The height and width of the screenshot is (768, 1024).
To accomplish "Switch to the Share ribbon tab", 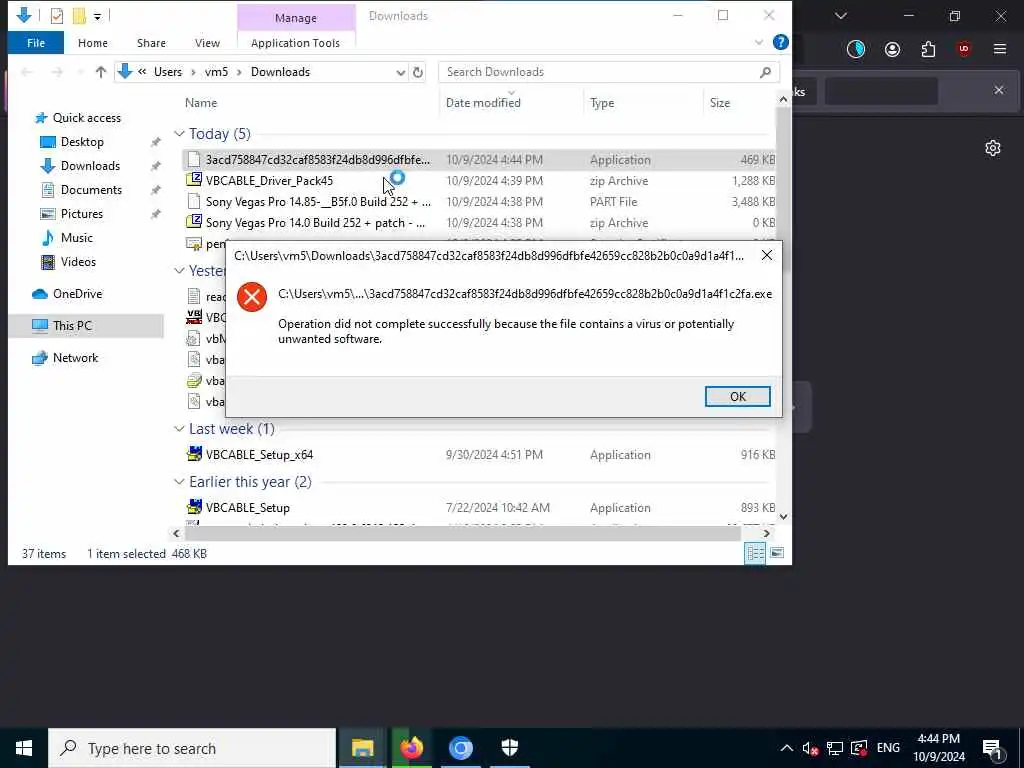I will (151, 43).
